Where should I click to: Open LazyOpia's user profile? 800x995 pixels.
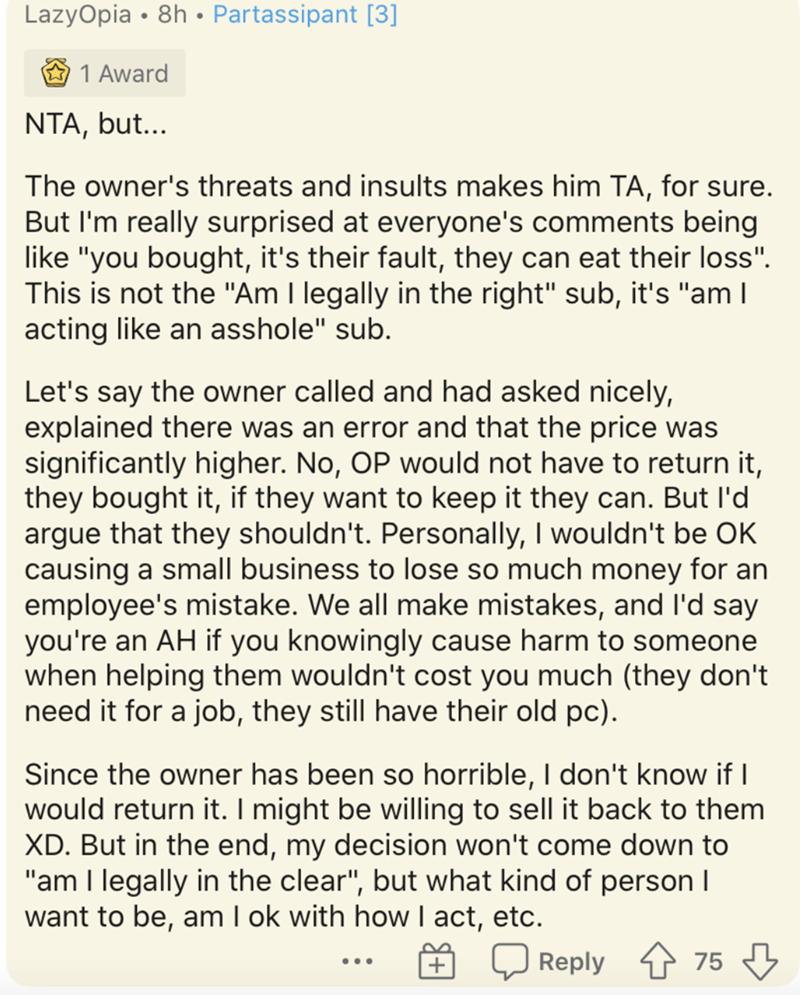77,14
